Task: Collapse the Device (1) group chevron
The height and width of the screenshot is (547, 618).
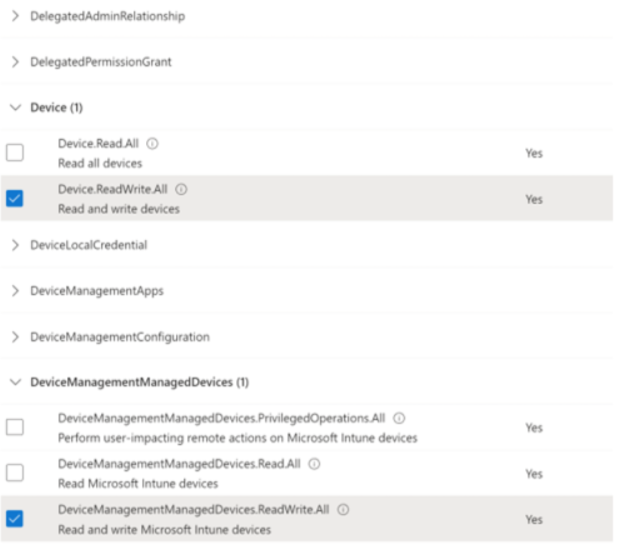Action: pyautogui.click(x=15, y=107)
